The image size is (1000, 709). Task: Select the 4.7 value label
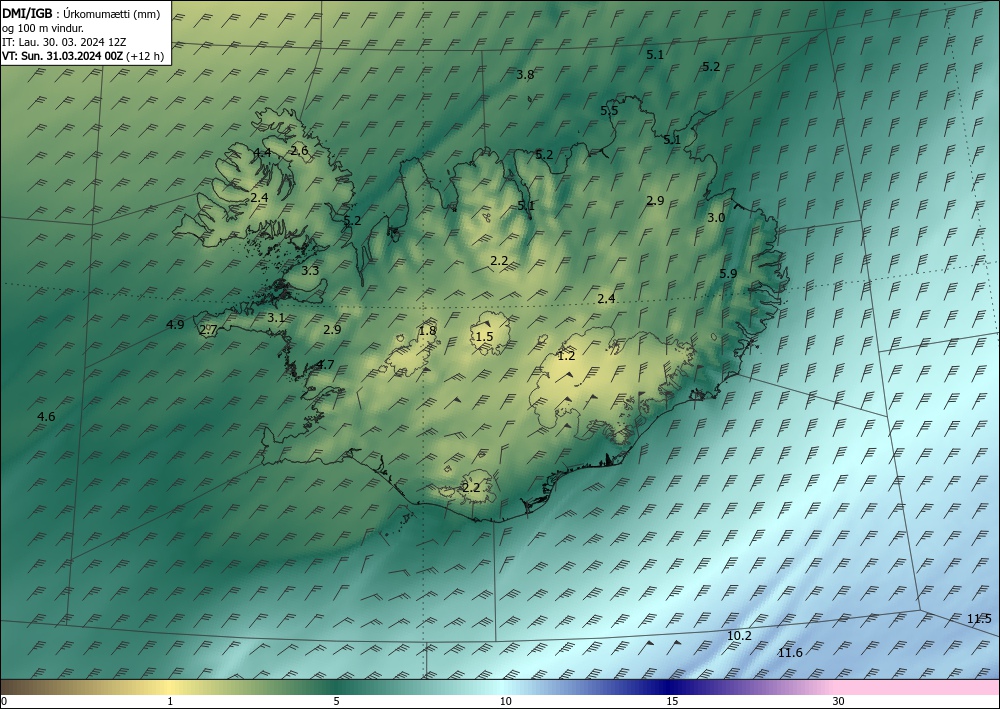325,365
